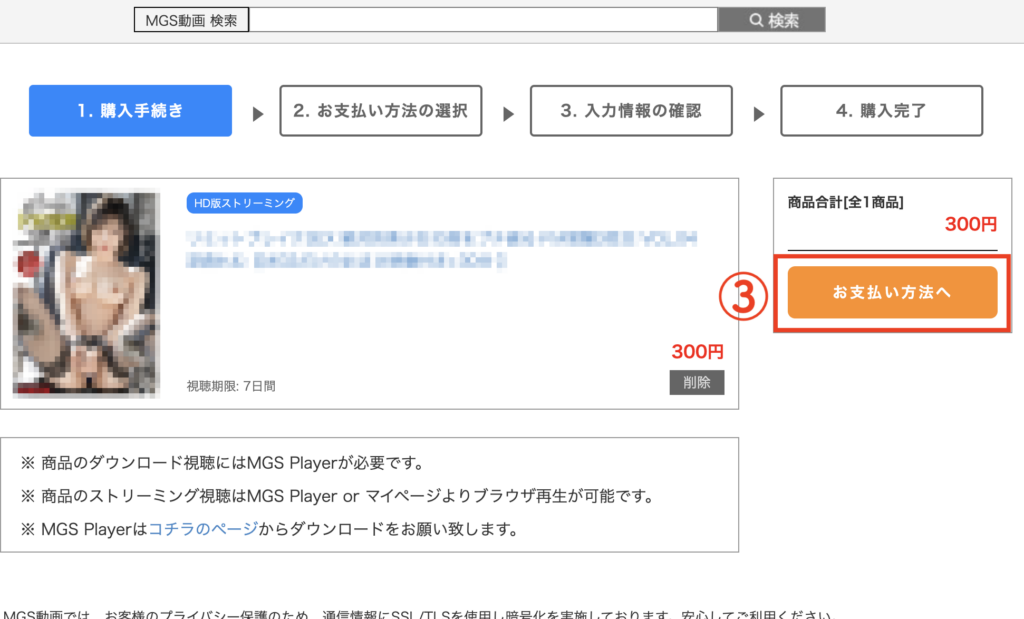Open the blurred product title link

pos(440,250)
